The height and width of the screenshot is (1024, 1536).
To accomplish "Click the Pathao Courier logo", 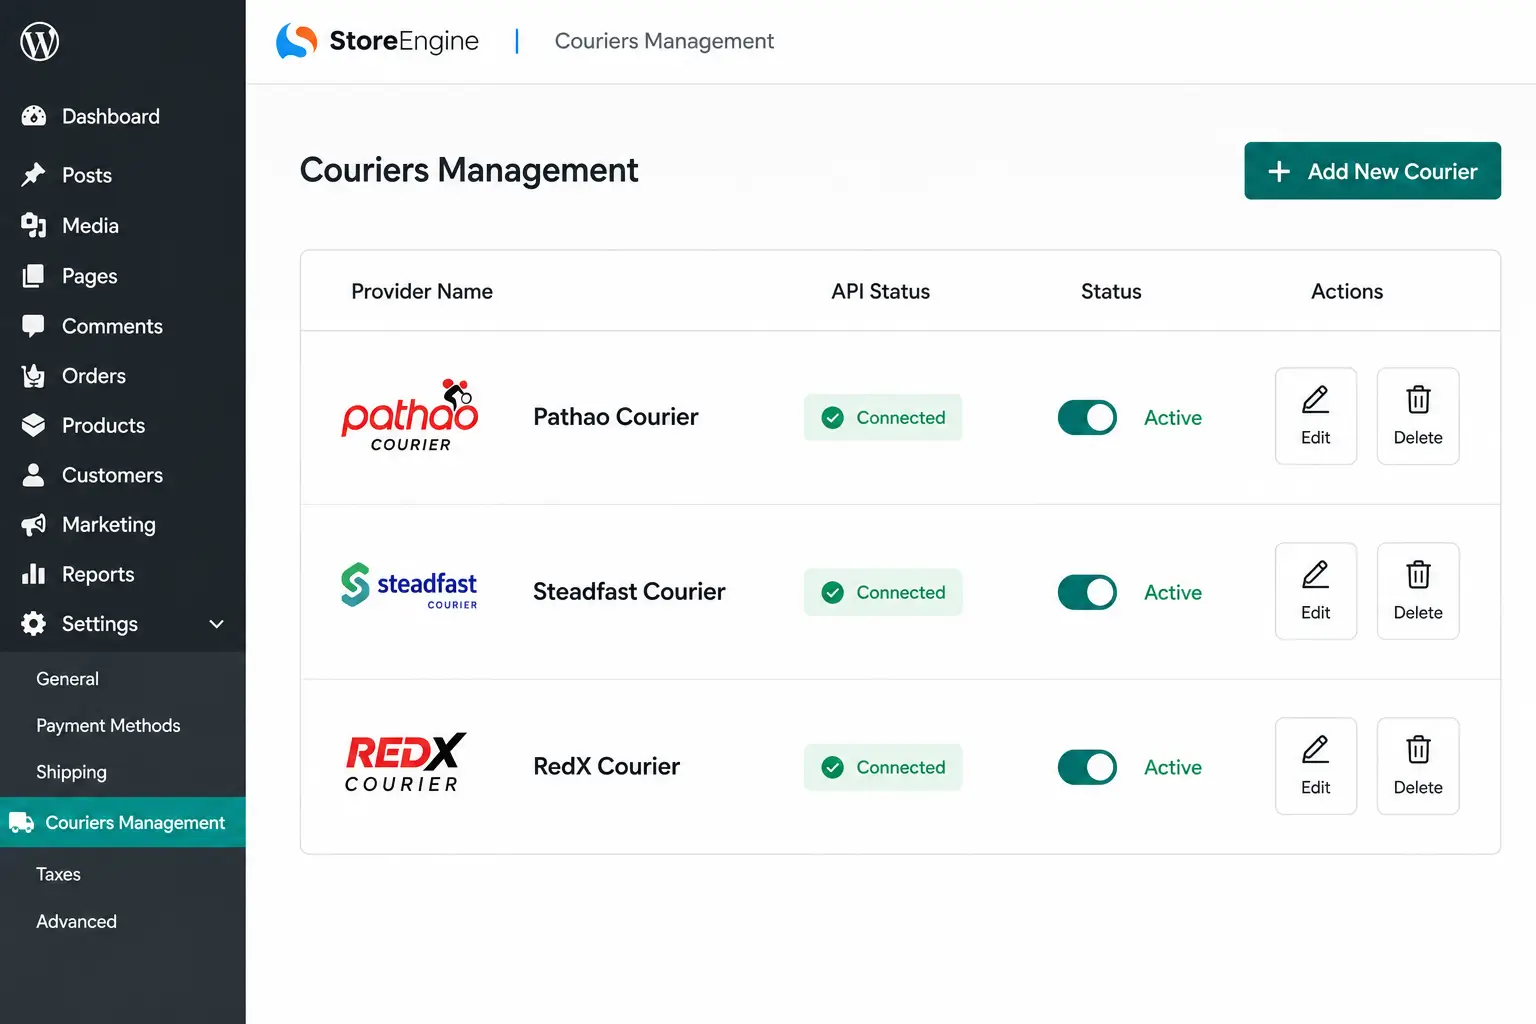I will (410, 416).
